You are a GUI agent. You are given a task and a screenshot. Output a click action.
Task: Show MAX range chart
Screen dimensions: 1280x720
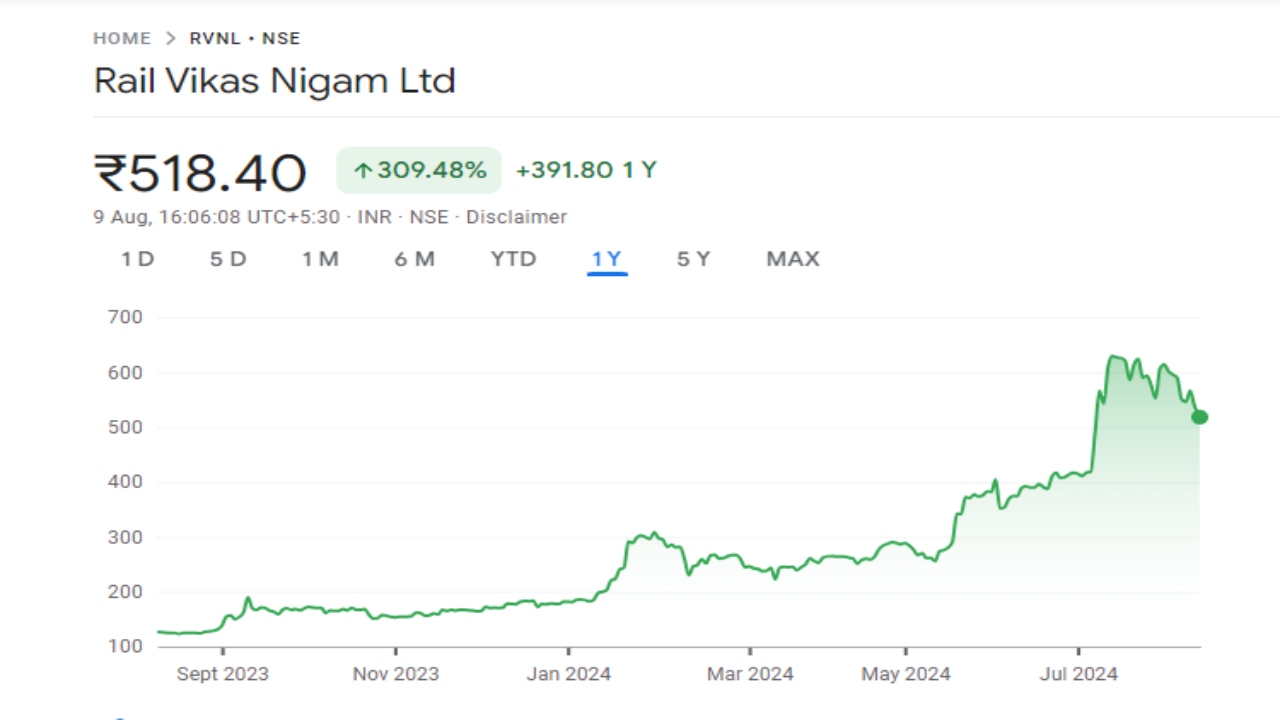(x=793, y=259)
